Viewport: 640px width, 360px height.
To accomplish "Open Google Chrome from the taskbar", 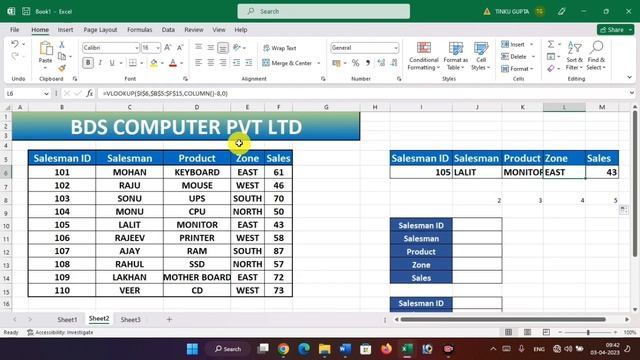I will coord(283,349).
